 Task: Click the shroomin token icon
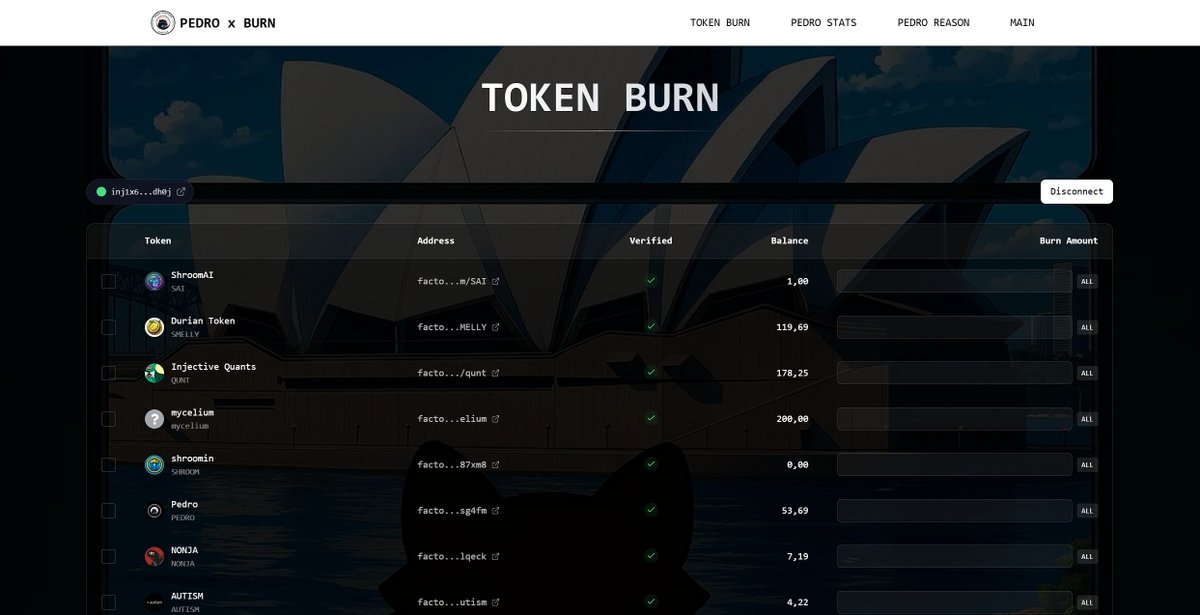154,465
